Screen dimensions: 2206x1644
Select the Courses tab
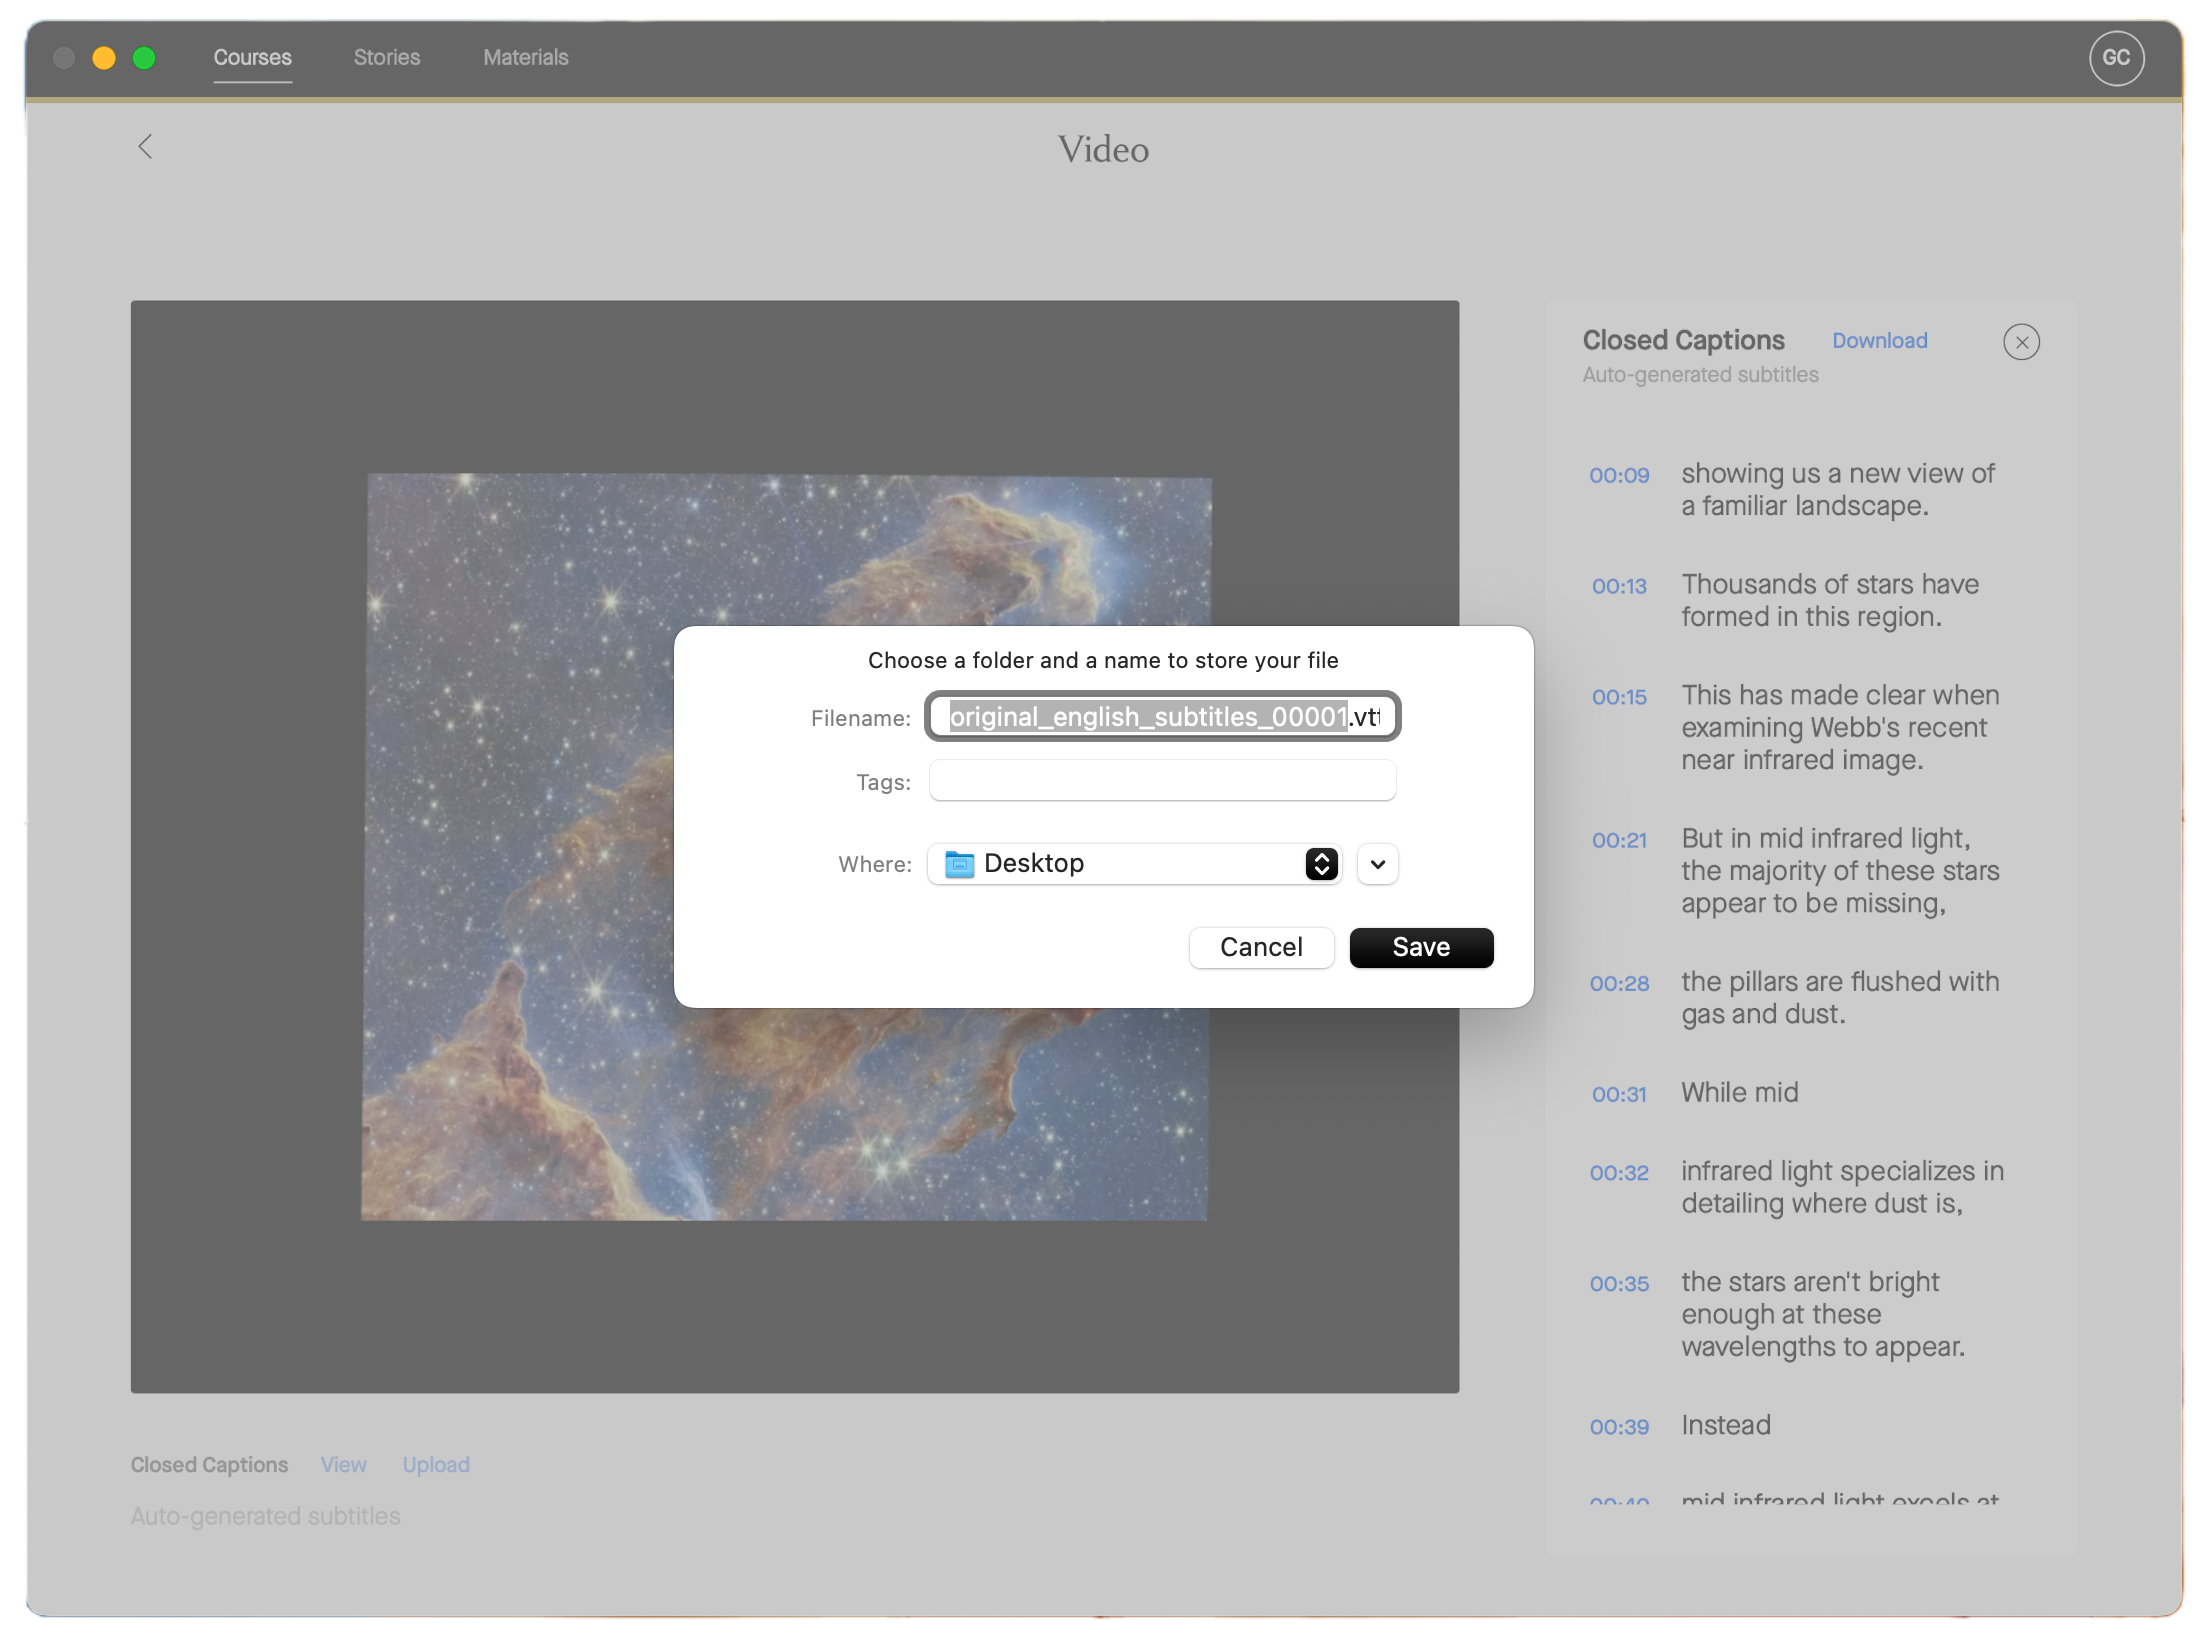tap(252, 57)
